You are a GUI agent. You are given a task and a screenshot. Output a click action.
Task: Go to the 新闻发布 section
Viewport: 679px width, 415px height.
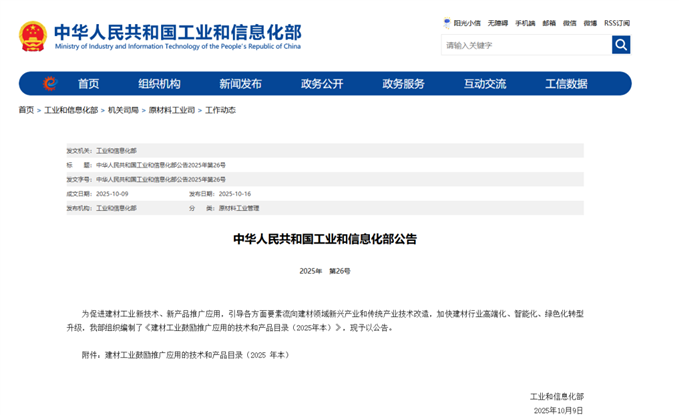pos(240,84)
